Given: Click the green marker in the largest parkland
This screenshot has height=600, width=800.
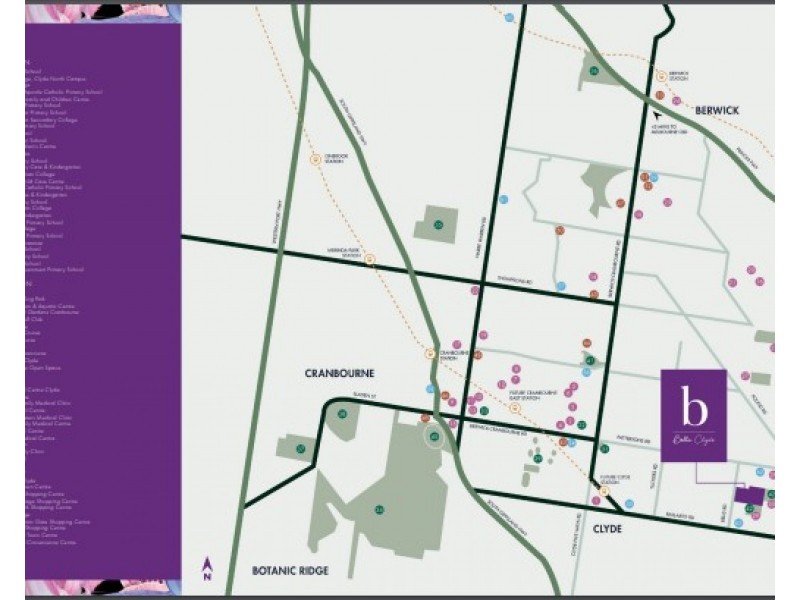Looking at the screenshot, I should [x=379, y=509].
